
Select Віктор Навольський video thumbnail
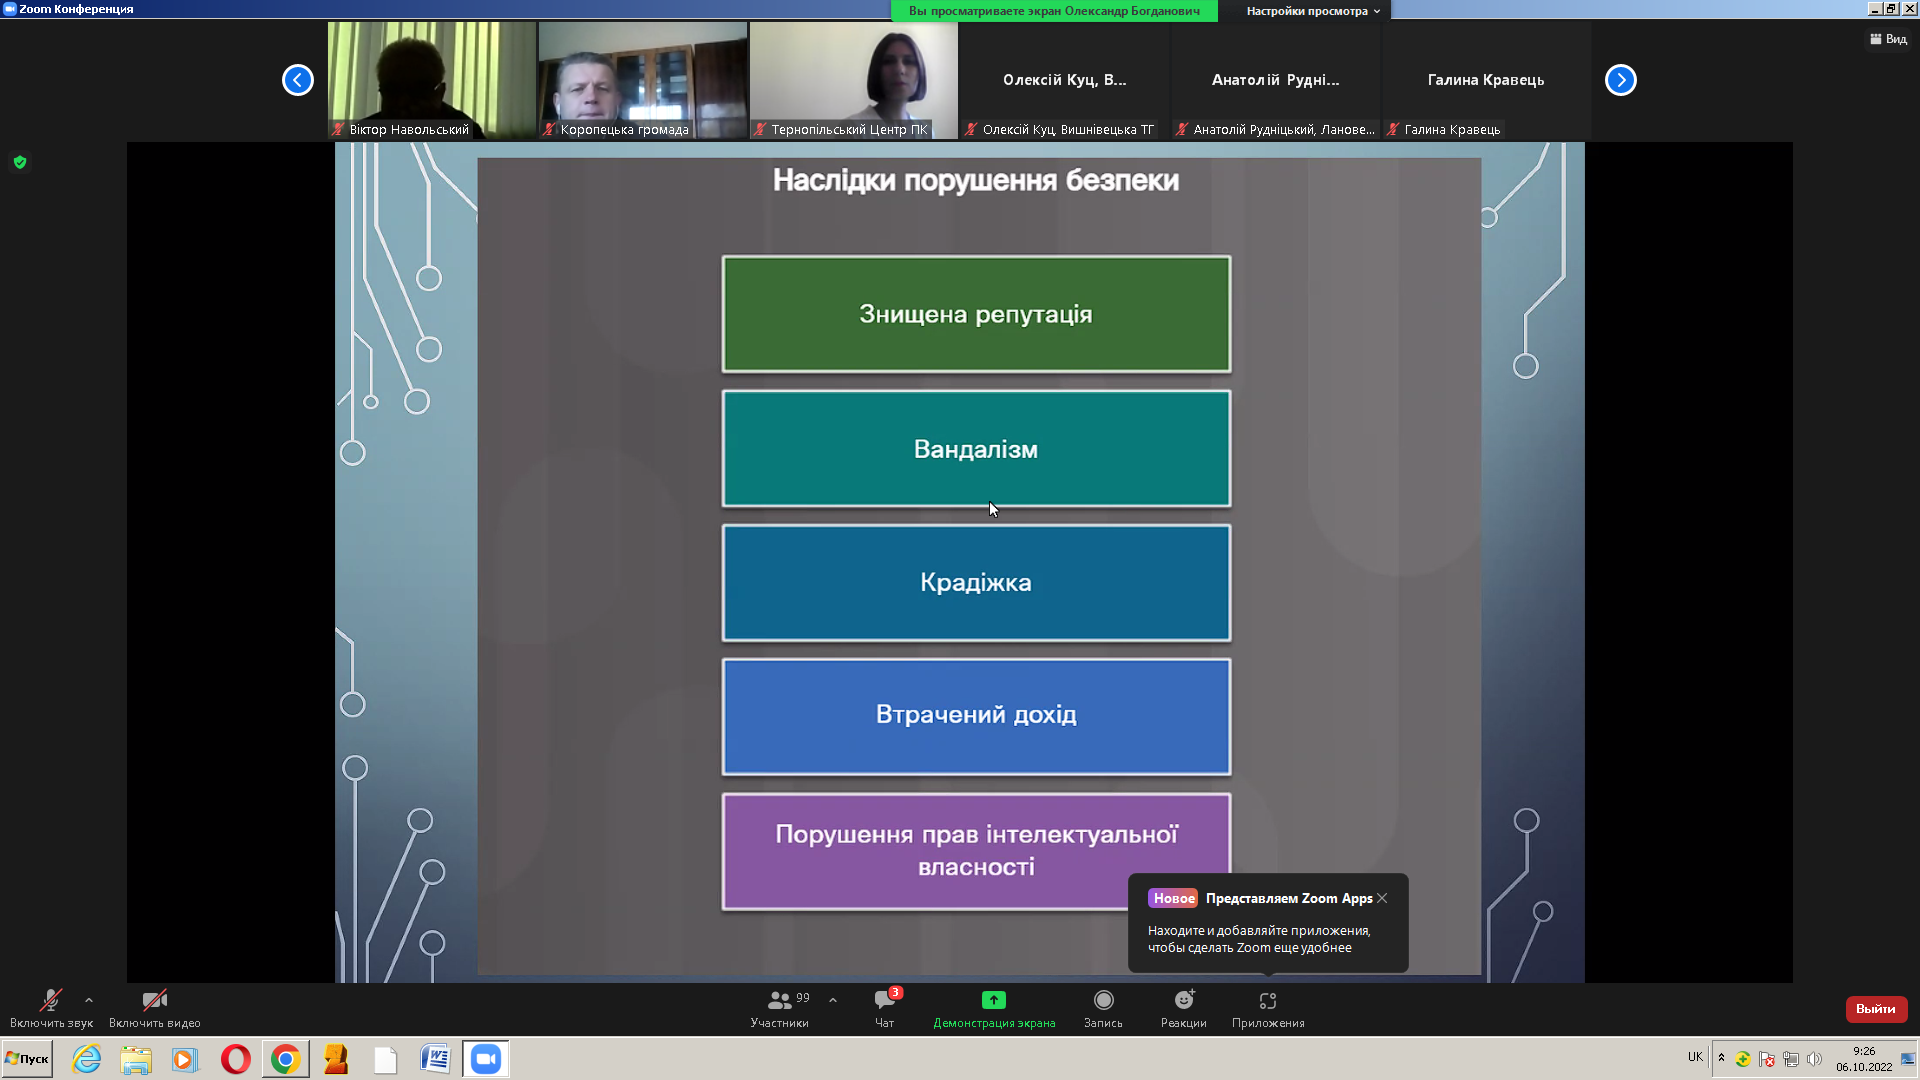(x=432, y=80)
